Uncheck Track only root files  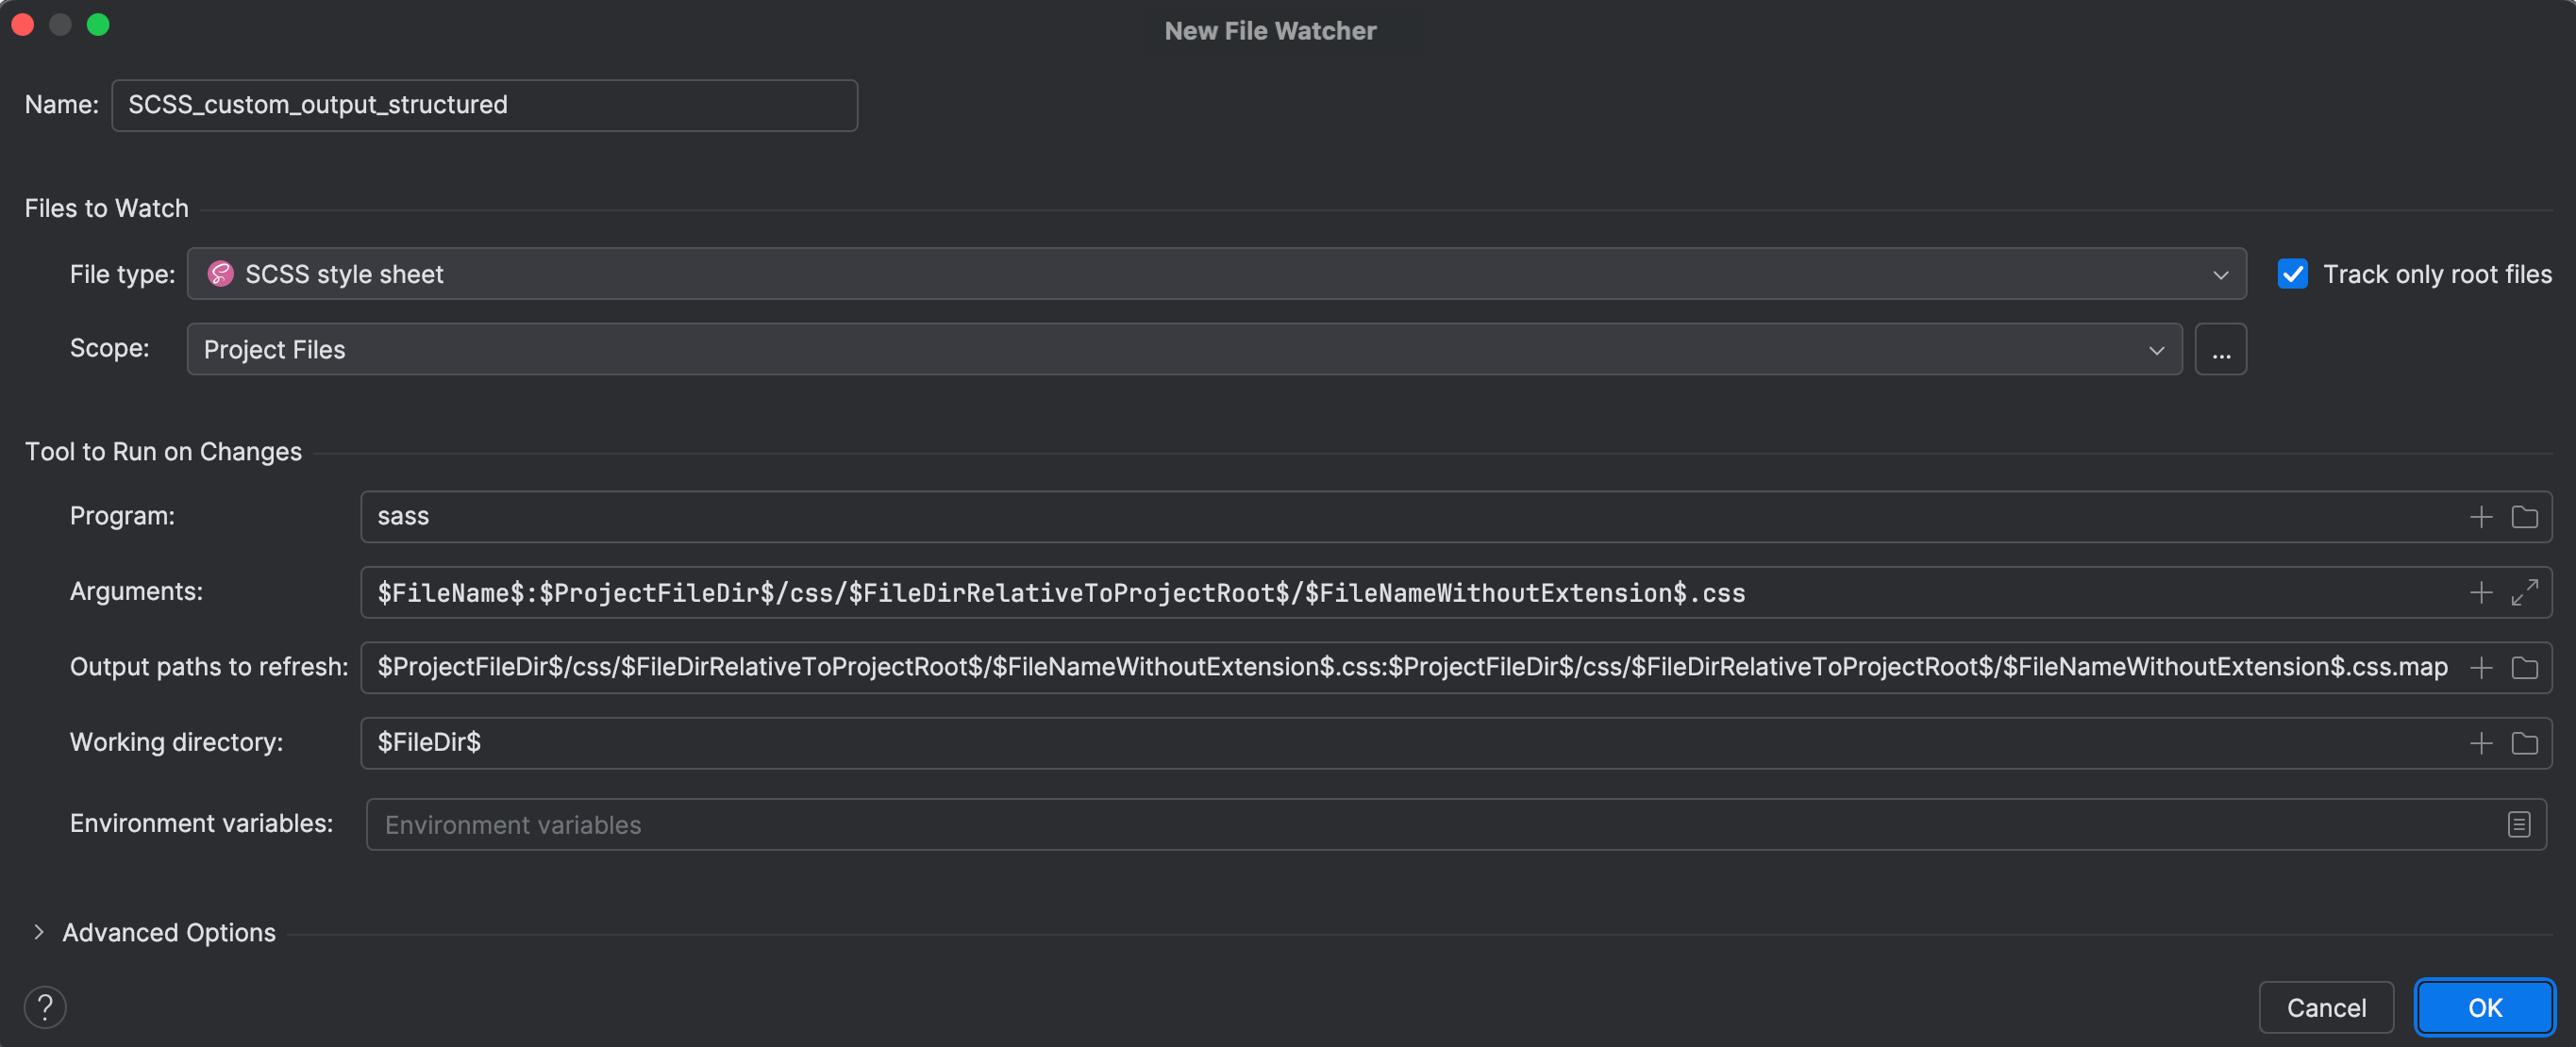(2292, 273)
